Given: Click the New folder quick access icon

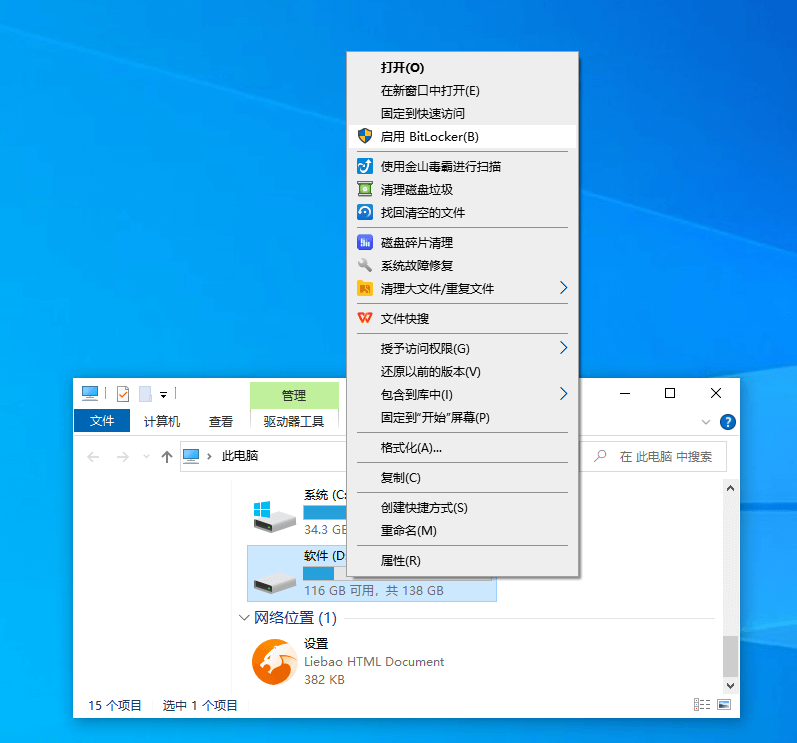Looking at the screenshot, I should click(145, 394).
